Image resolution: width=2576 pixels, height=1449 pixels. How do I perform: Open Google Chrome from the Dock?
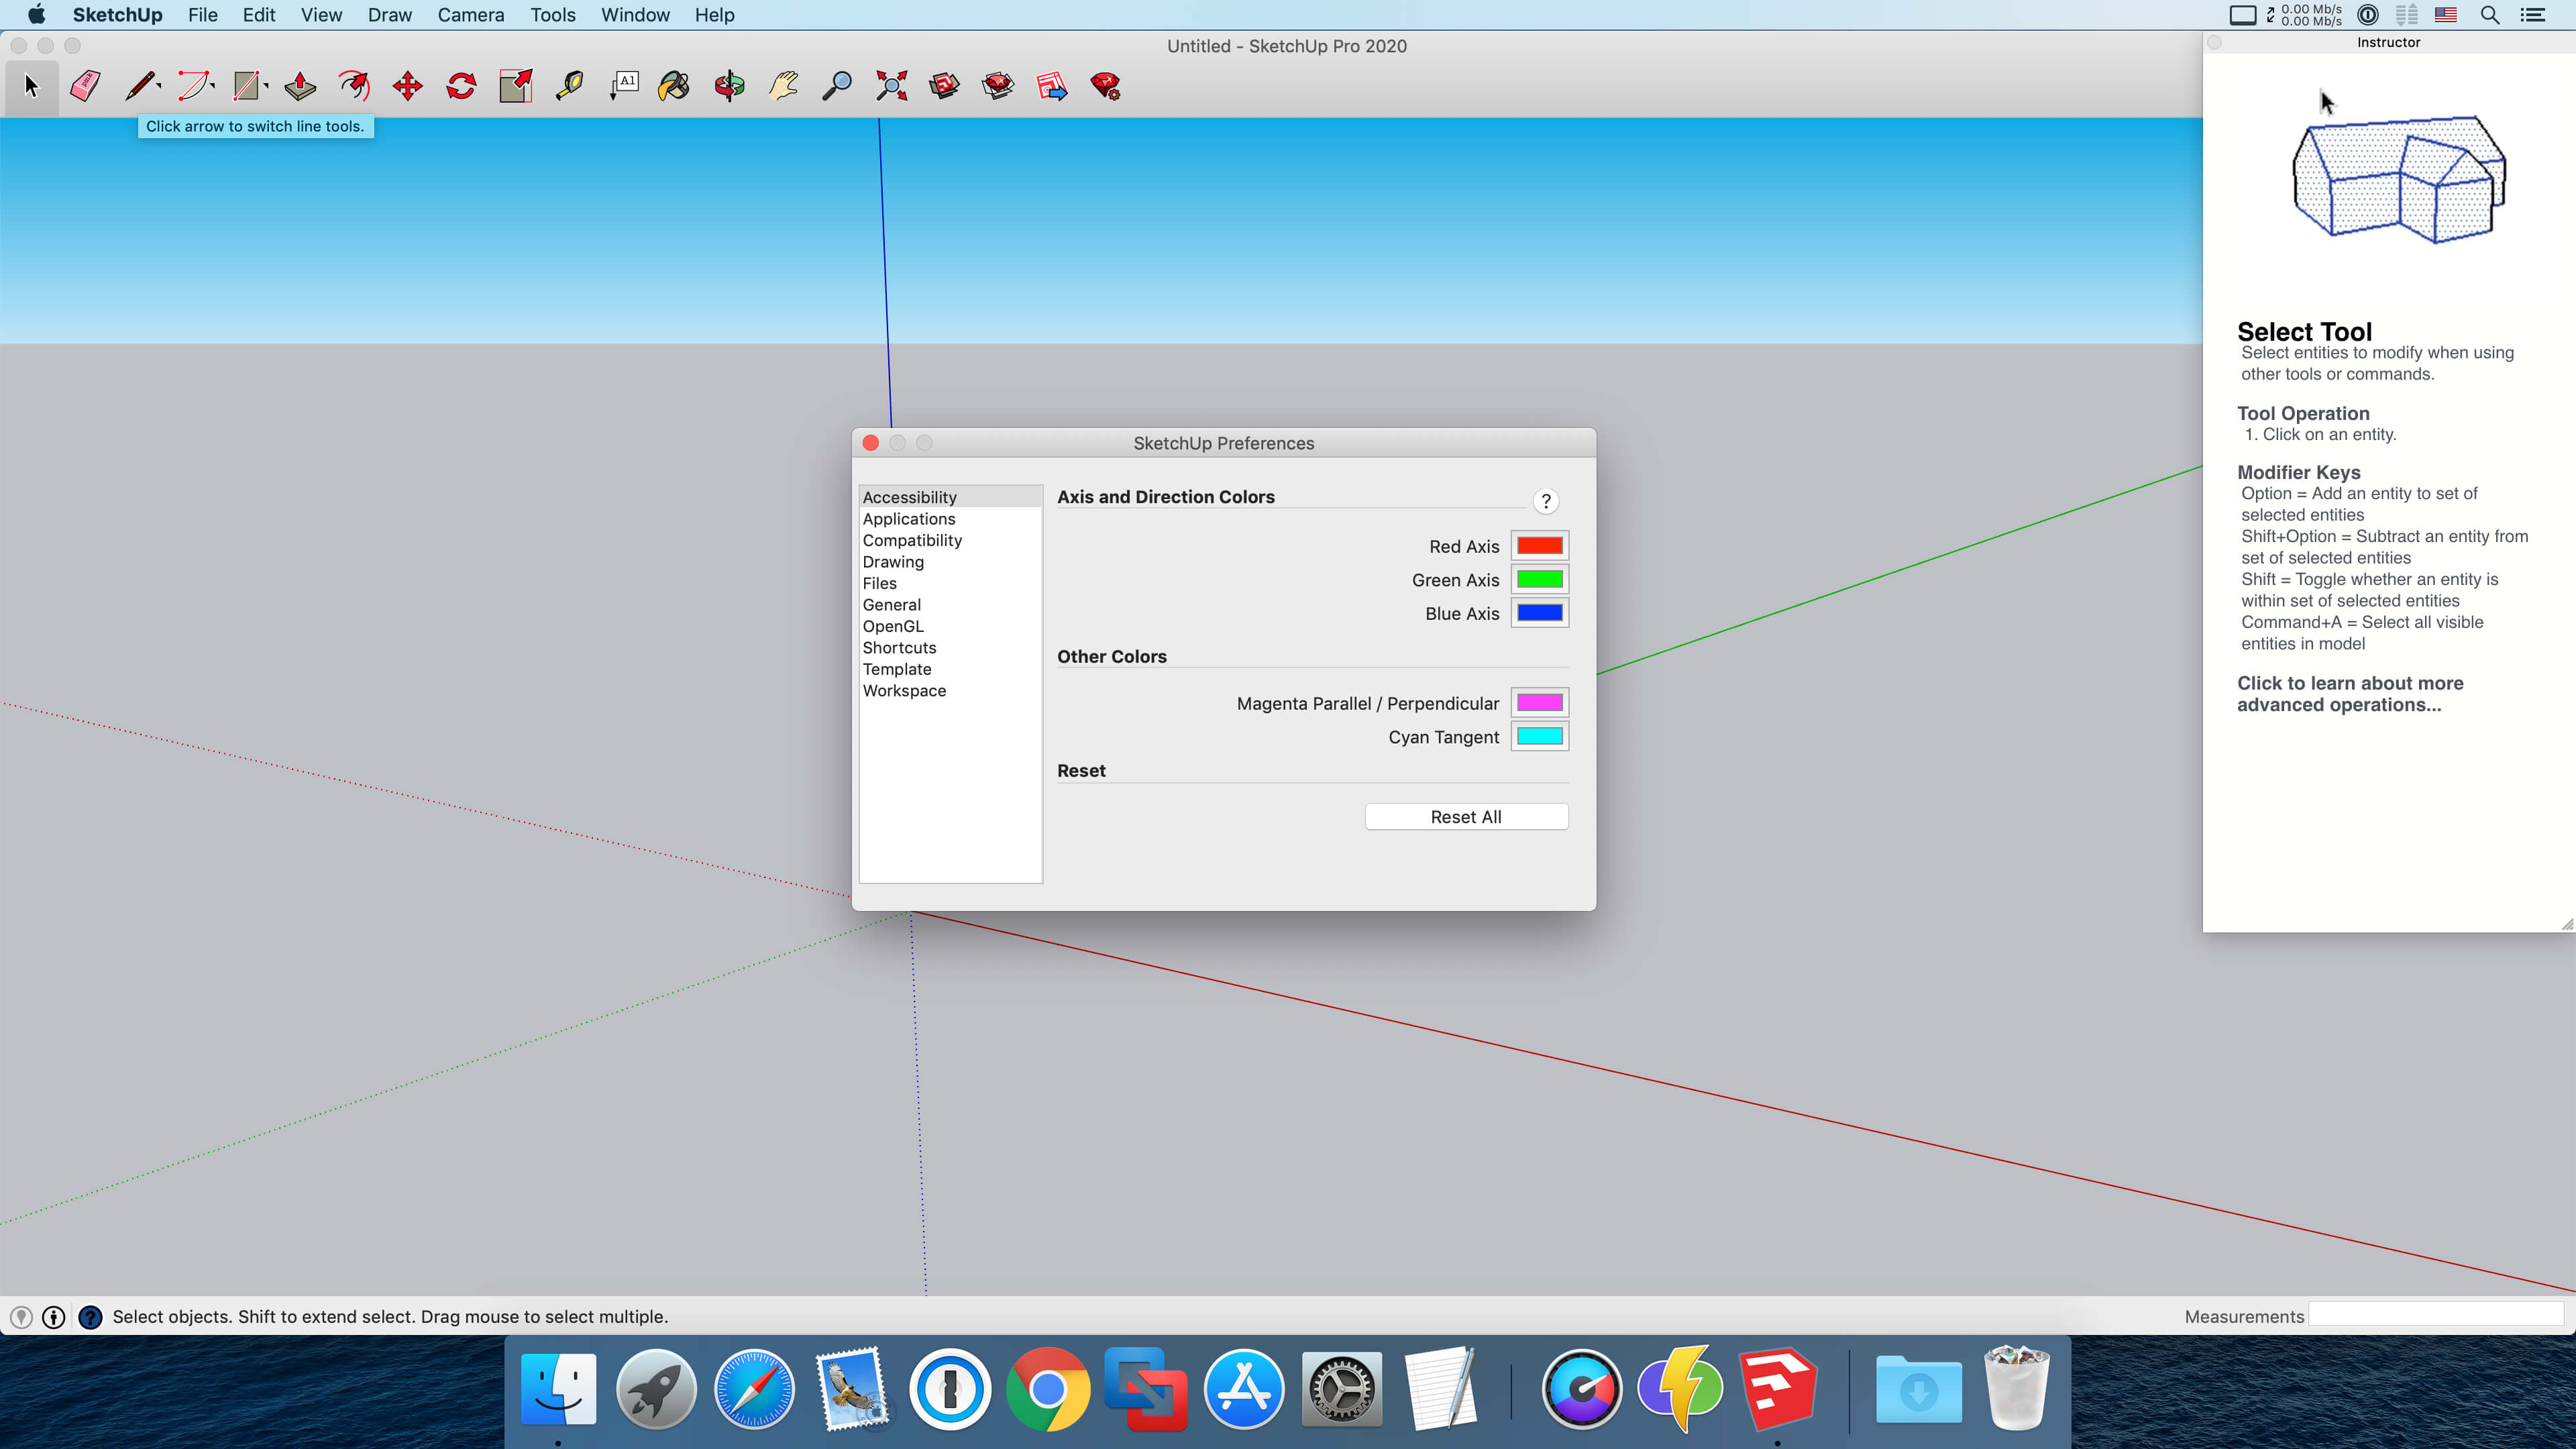[1048, 1389]
